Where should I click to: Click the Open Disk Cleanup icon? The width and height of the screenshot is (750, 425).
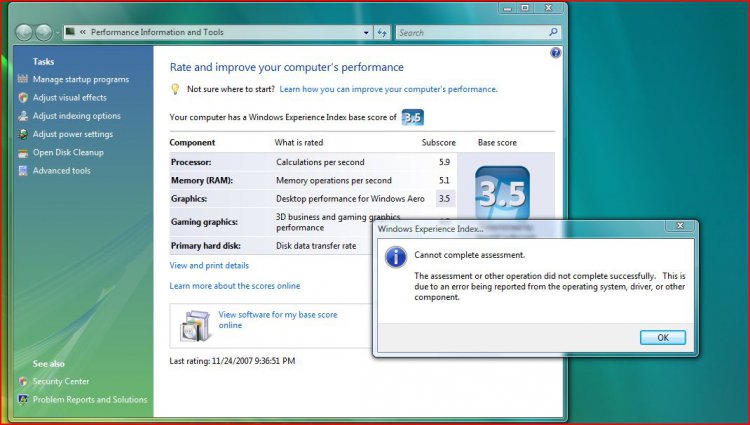coord(22,153)
